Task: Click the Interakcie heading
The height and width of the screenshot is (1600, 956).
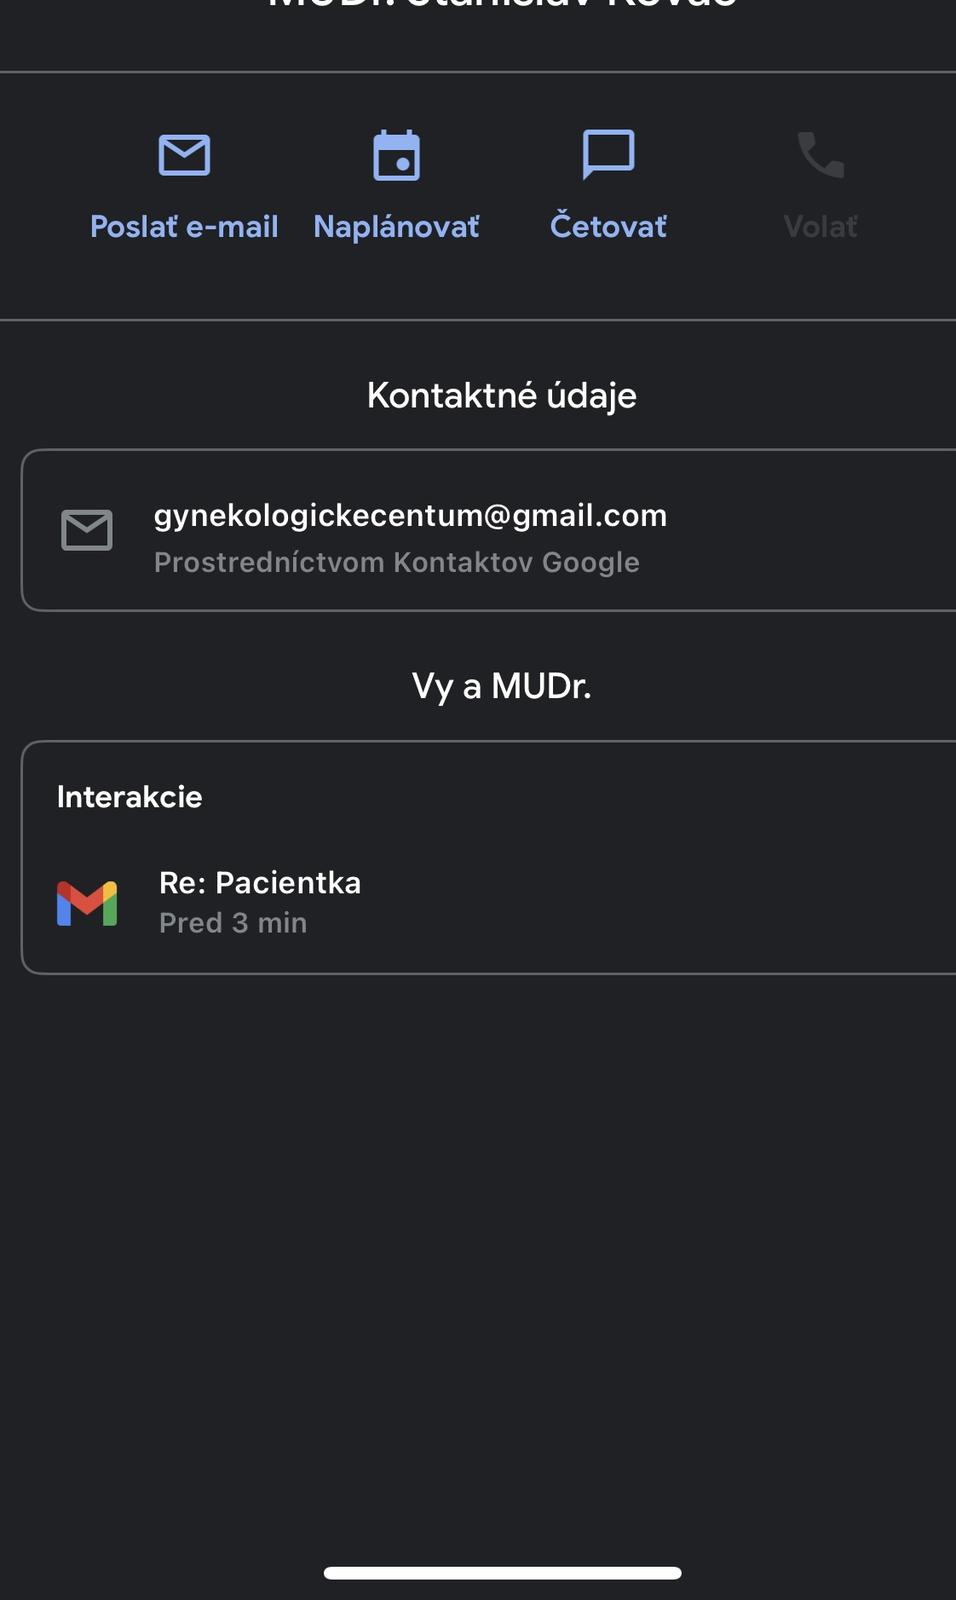Action: click(x=129, y=797)
